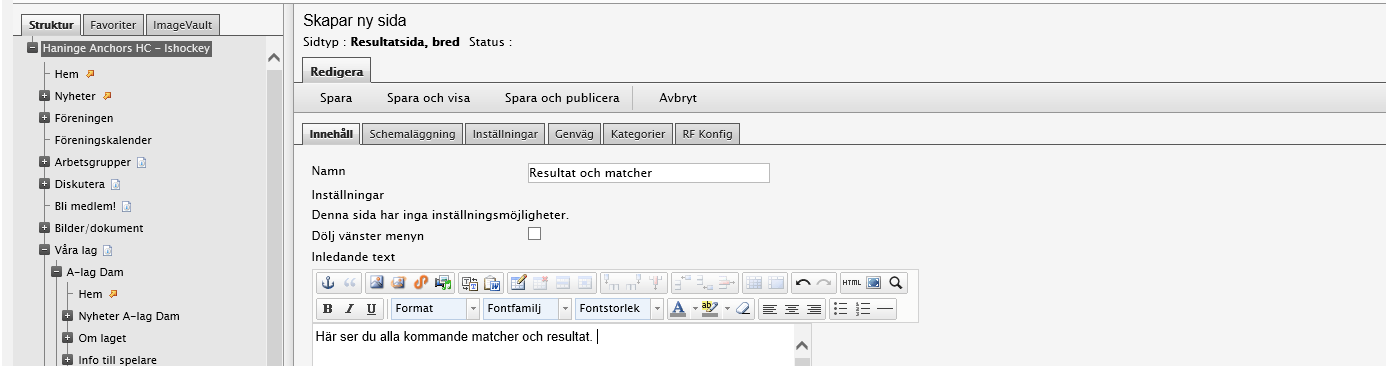Insert a new table via the table-pencil icon
1386x366 pixels.
coord(518,283)
